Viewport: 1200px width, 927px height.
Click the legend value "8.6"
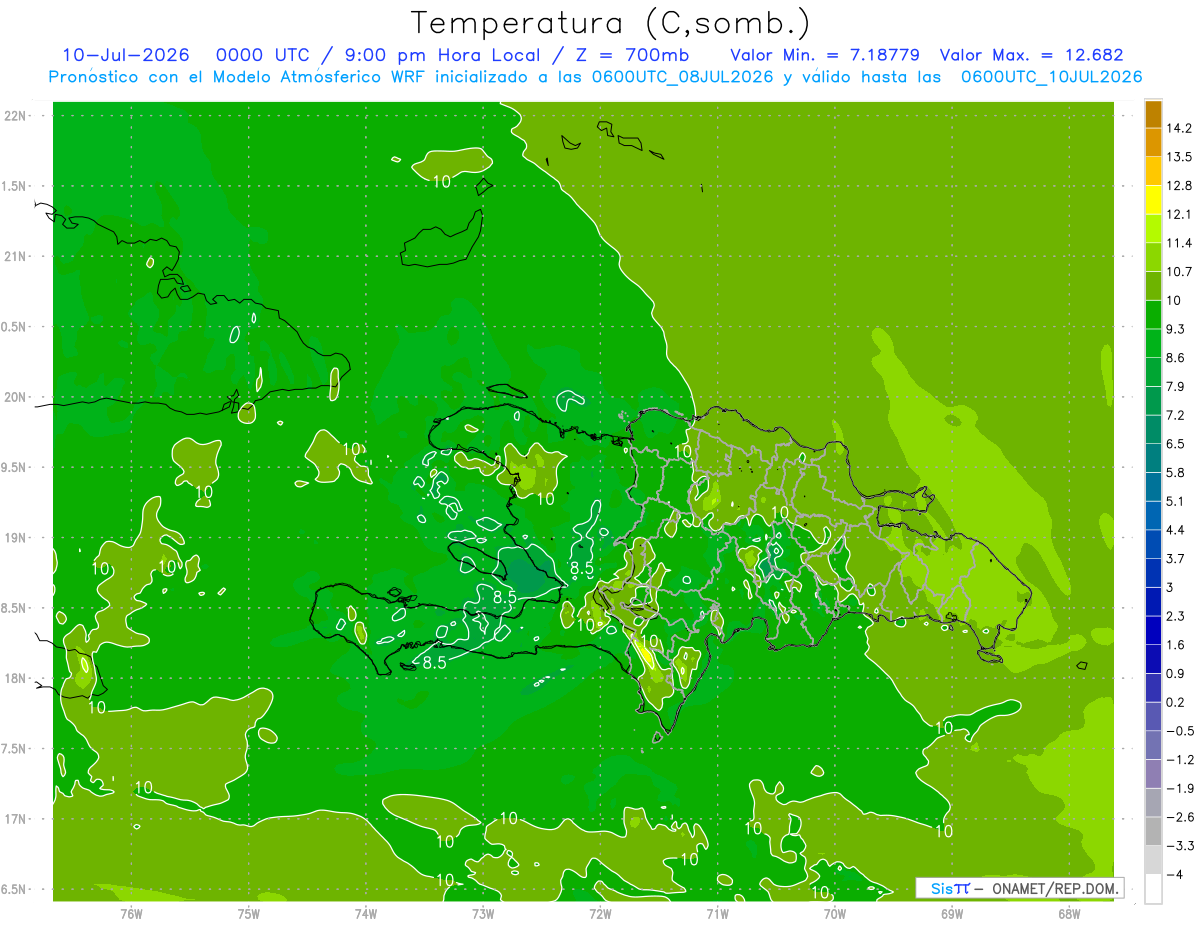(x=1176, y=358)
